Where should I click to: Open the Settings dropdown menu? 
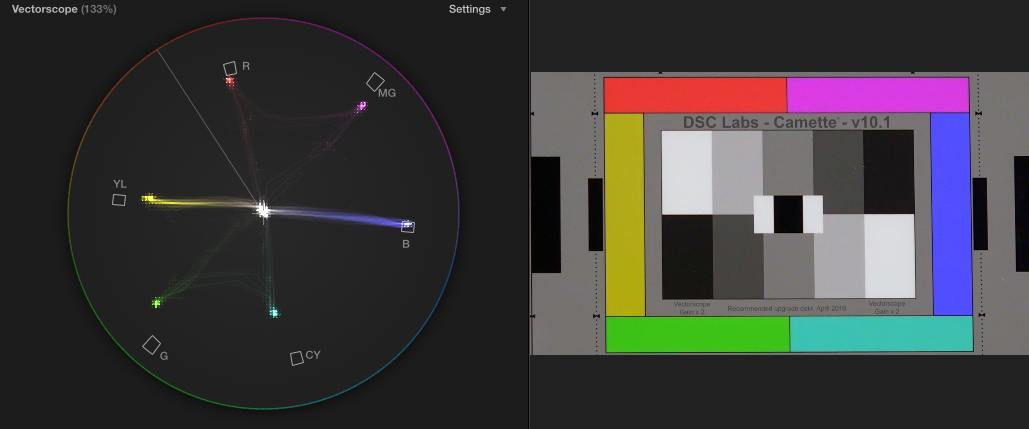pyautogui.click(x=477, y=9)
